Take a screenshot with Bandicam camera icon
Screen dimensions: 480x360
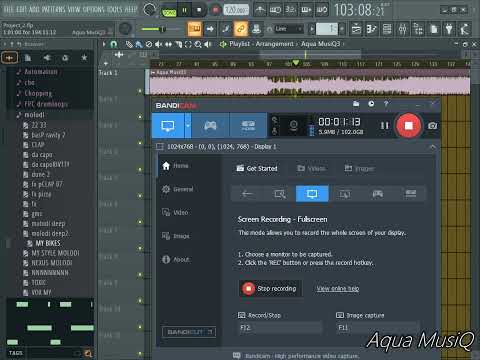coord(432,126)
